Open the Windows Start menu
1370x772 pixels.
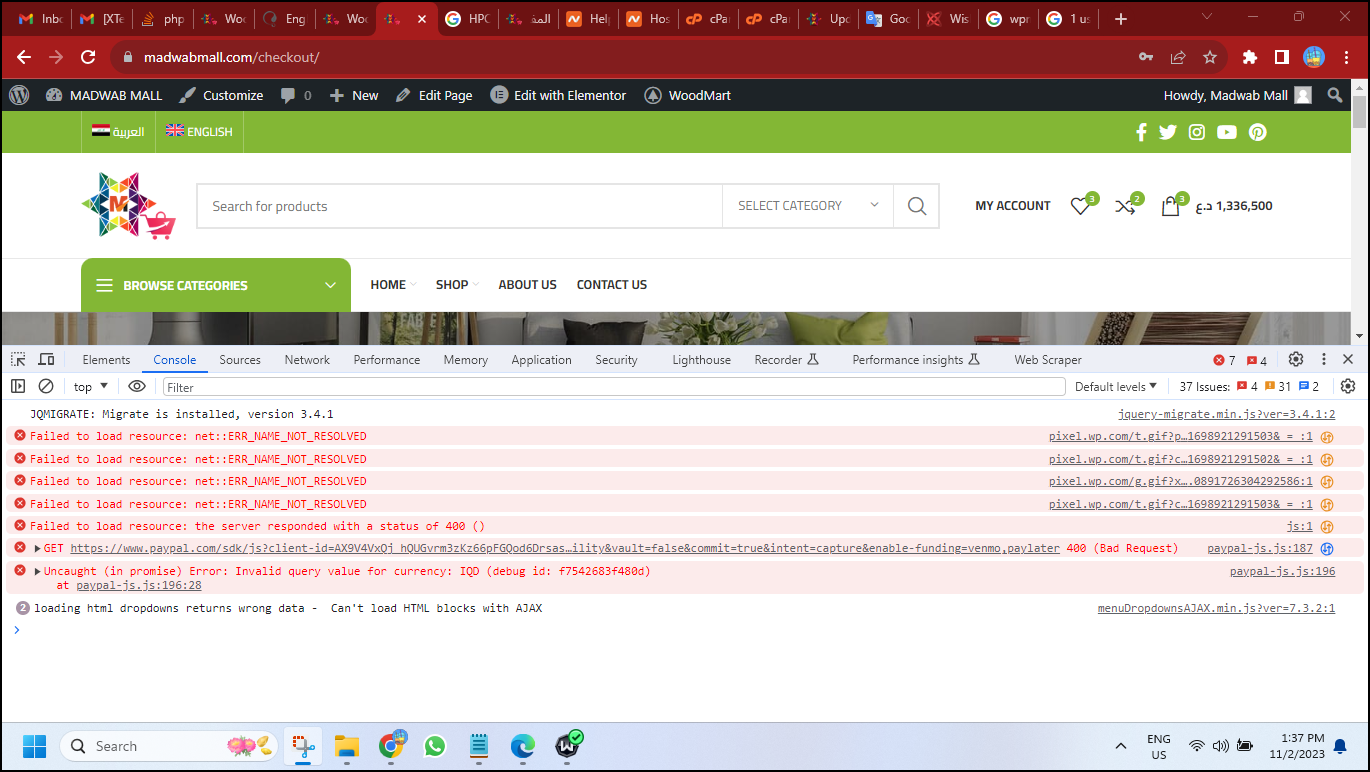coord(34,746)
